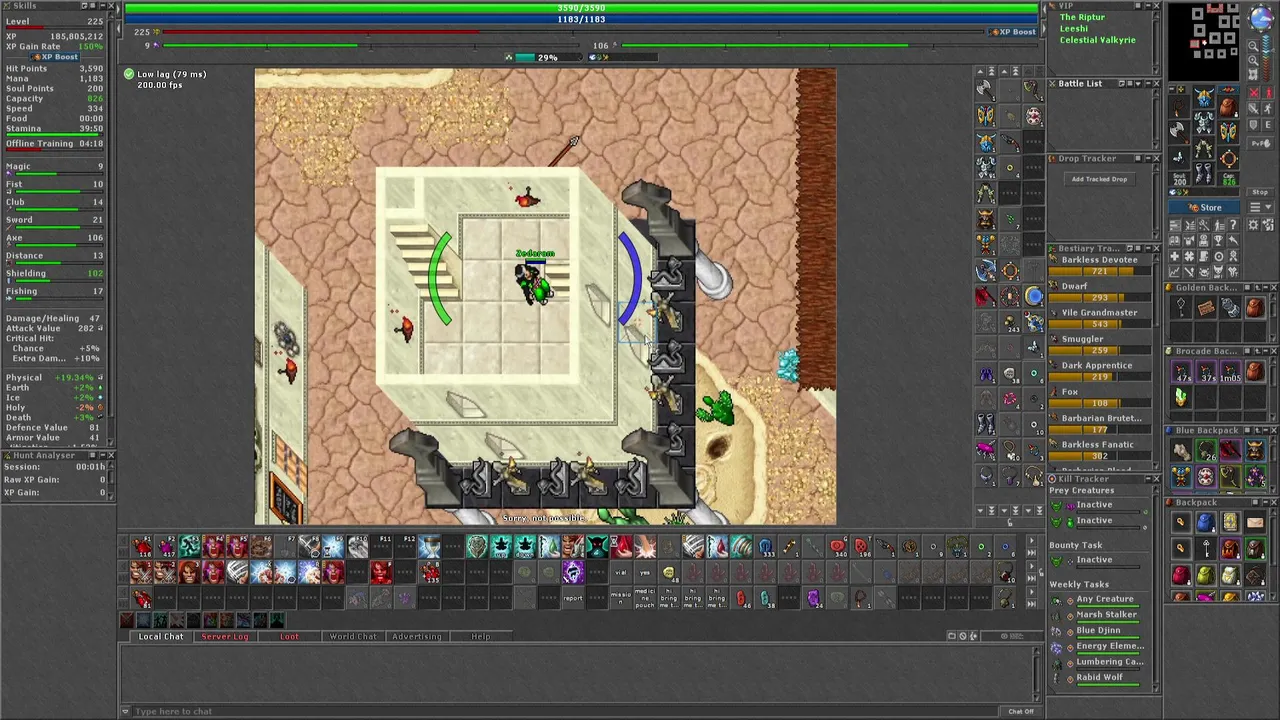Zoom out the minimap
The height and width of the screenshot is (720, 1280).
1253,46
